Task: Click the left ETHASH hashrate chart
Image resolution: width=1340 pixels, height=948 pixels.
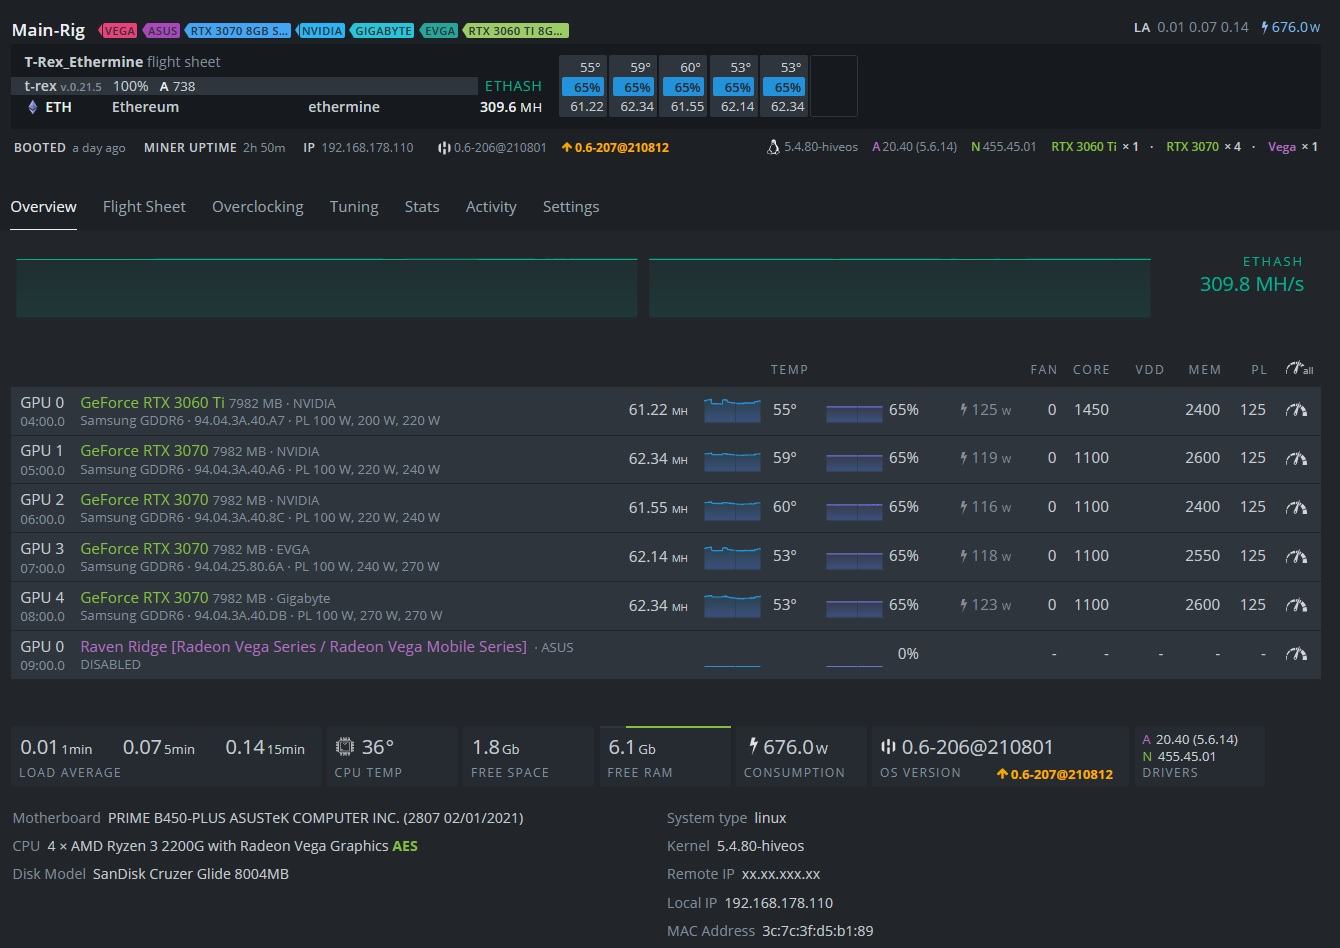Action: coord(327,288)
